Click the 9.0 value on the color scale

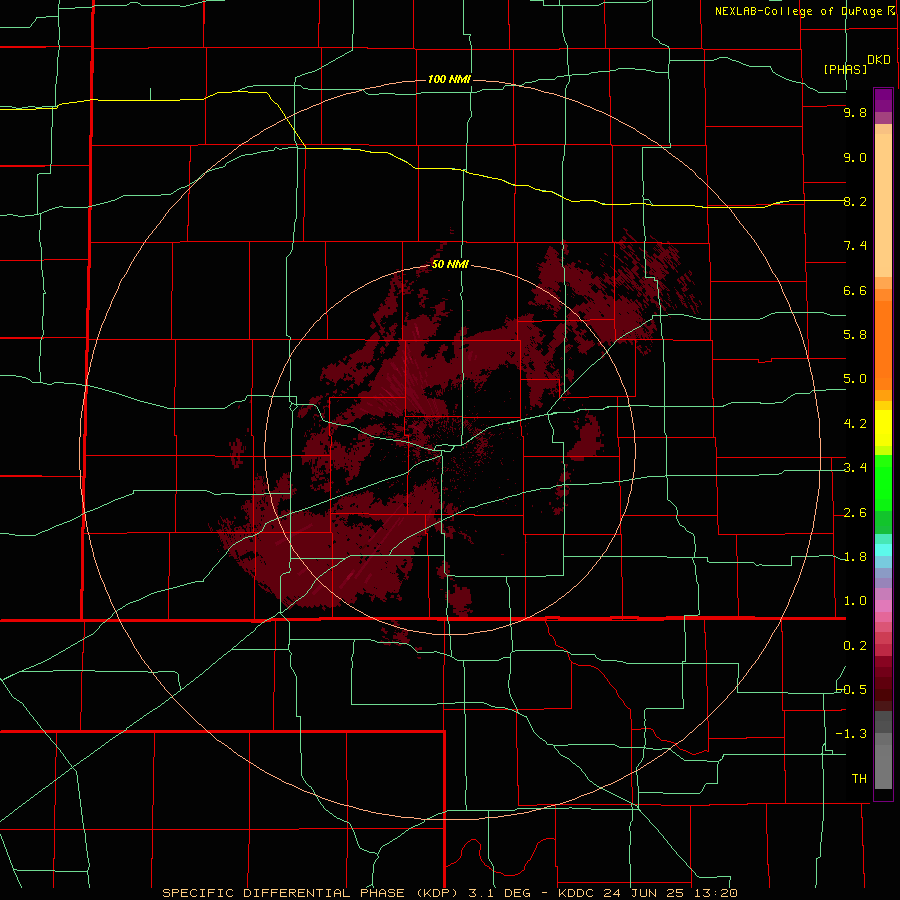[x=855, y=157]
